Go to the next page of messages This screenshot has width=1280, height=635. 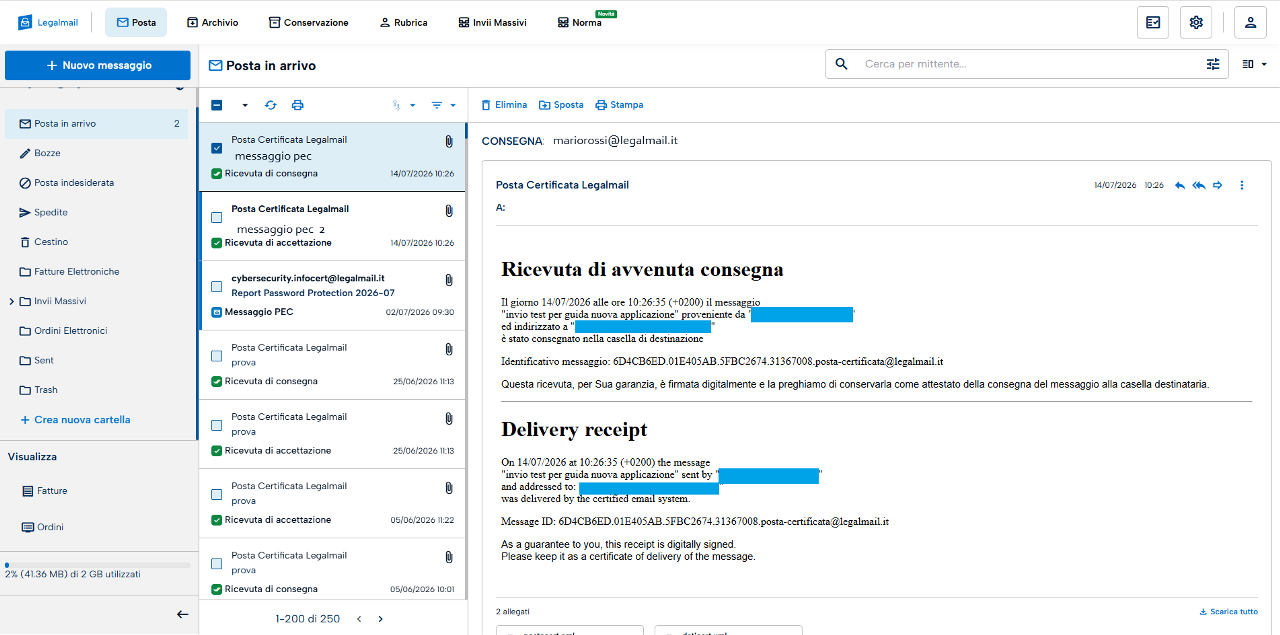pos(380,619)
